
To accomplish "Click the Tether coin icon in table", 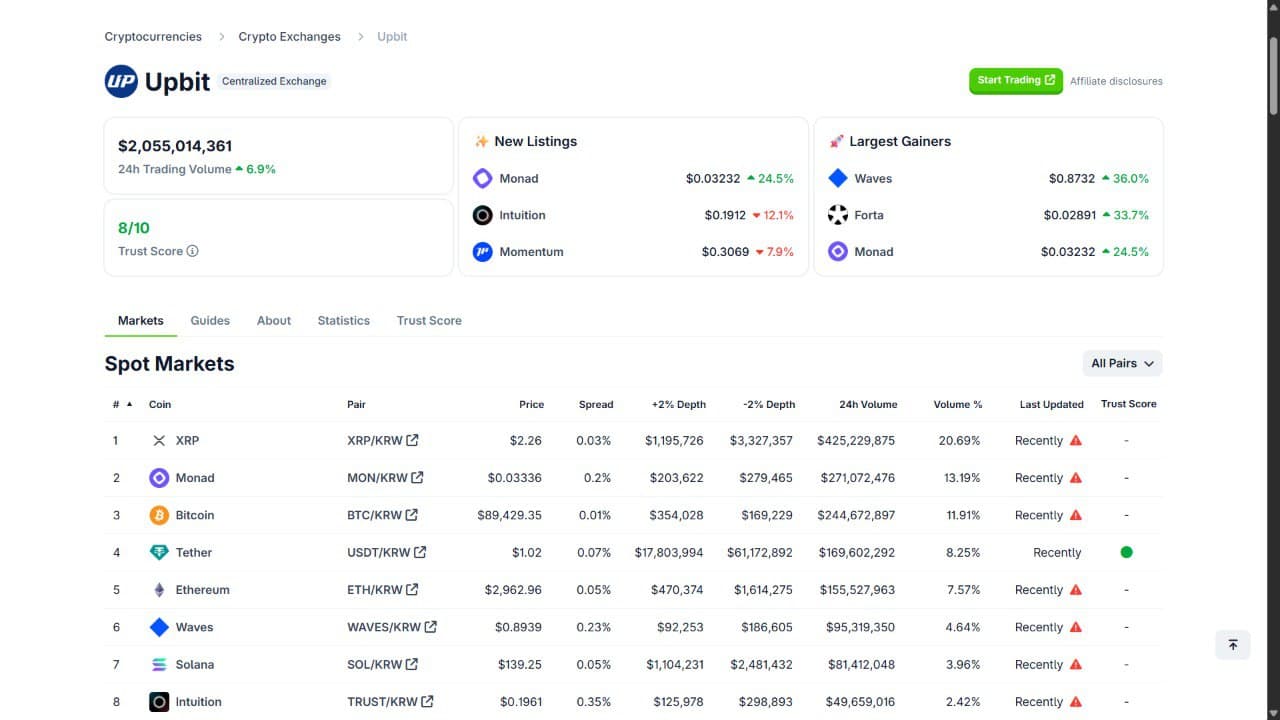I will tap(159, 552).
